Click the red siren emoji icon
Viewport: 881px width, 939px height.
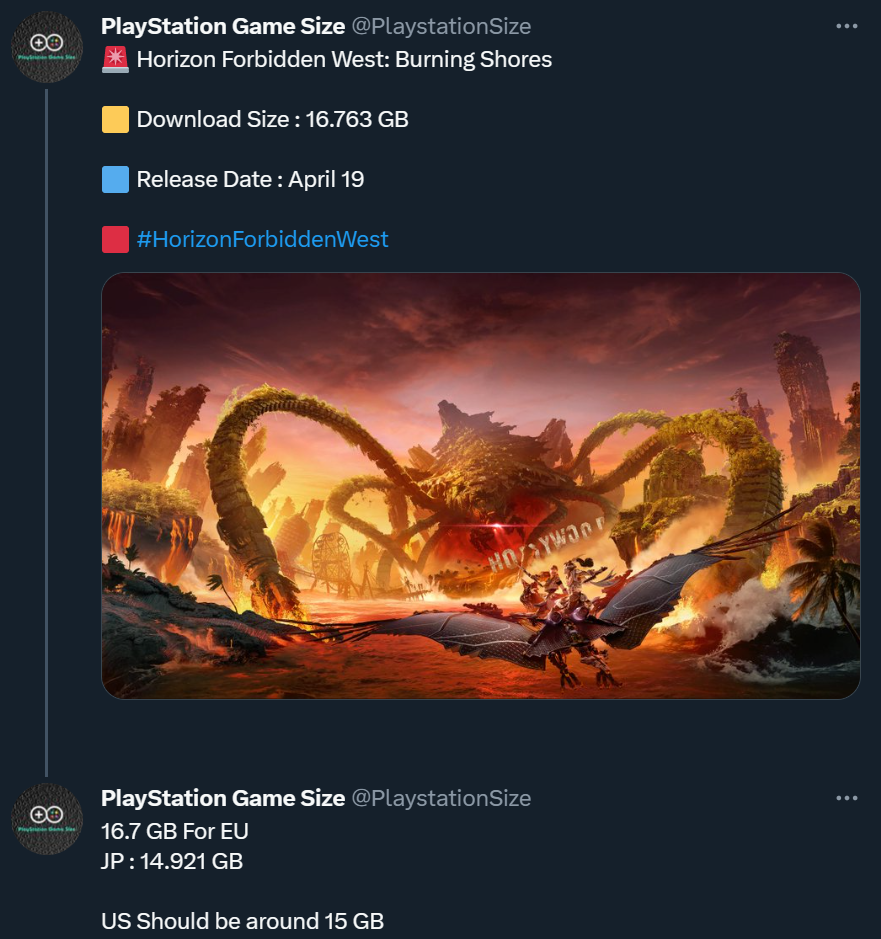115,60
